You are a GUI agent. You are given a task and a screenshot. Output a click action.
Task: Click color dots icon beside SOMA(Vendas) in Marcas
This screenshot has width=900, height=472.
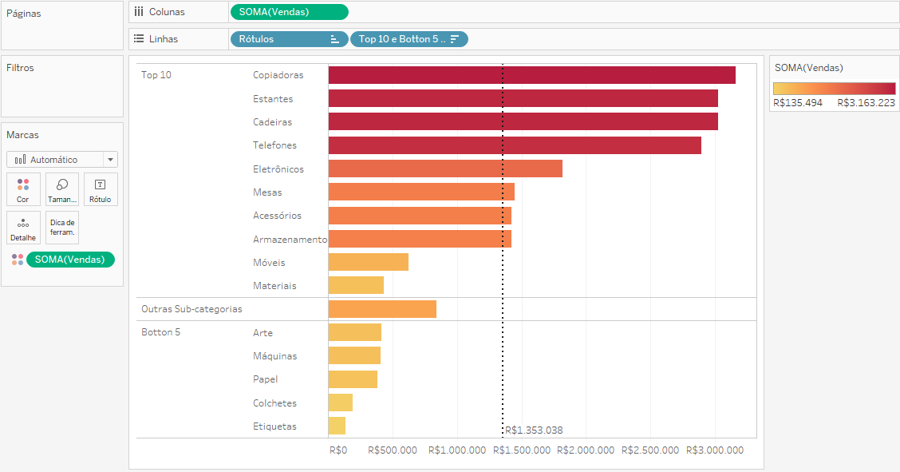point(17,260)
